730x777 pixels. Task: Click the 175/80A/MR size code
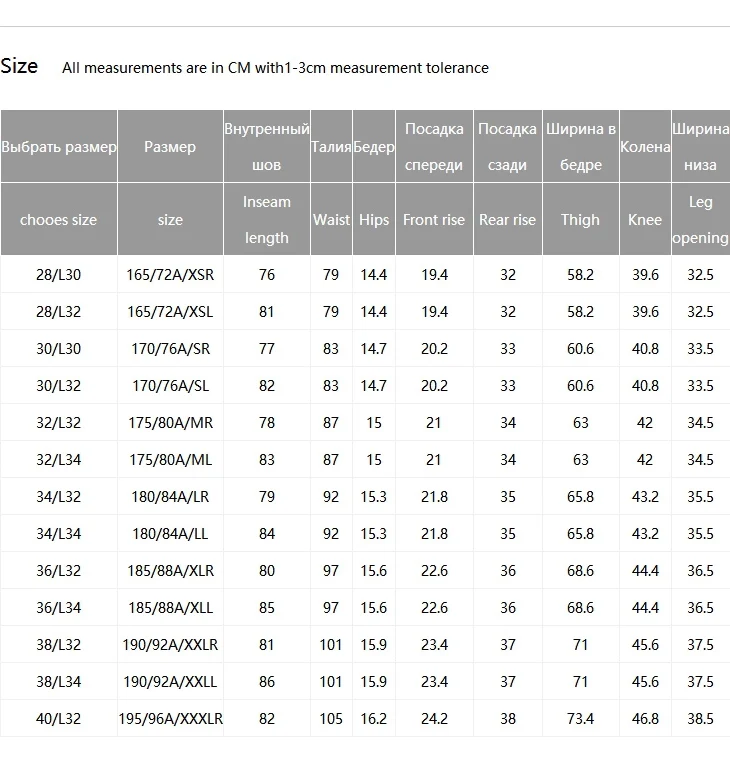point(170,423)
